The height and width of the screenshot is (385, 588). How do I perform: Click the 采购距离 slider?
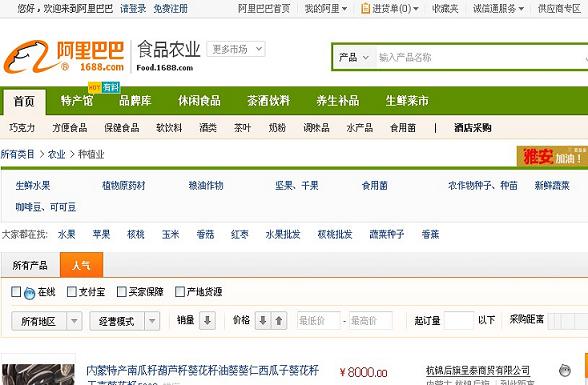567,321
